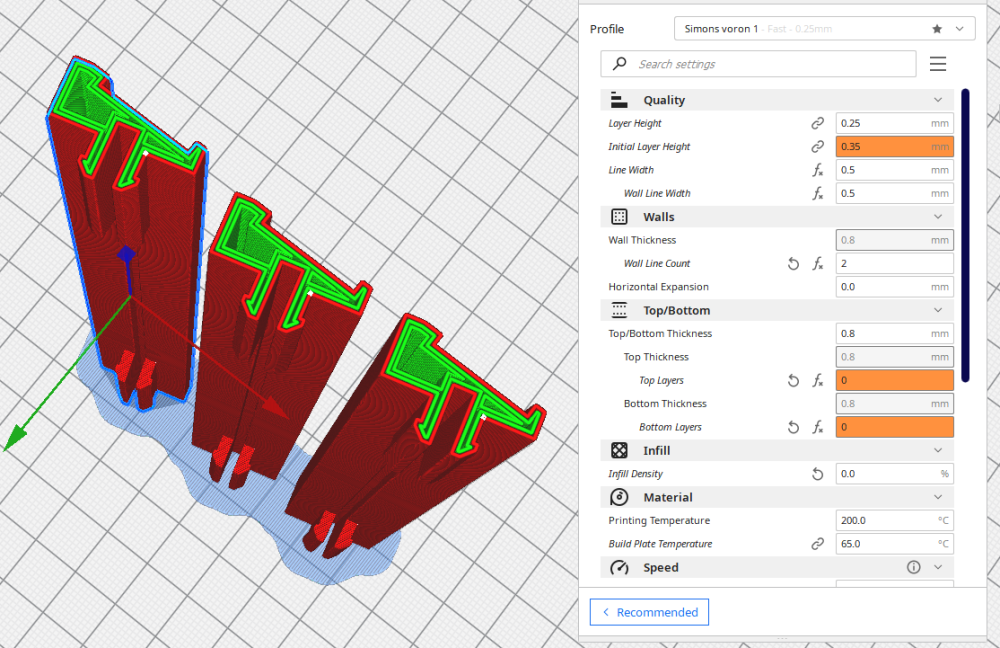1000x648 pixels.
Task: Click the Search settings field
Action: (758, 64)
